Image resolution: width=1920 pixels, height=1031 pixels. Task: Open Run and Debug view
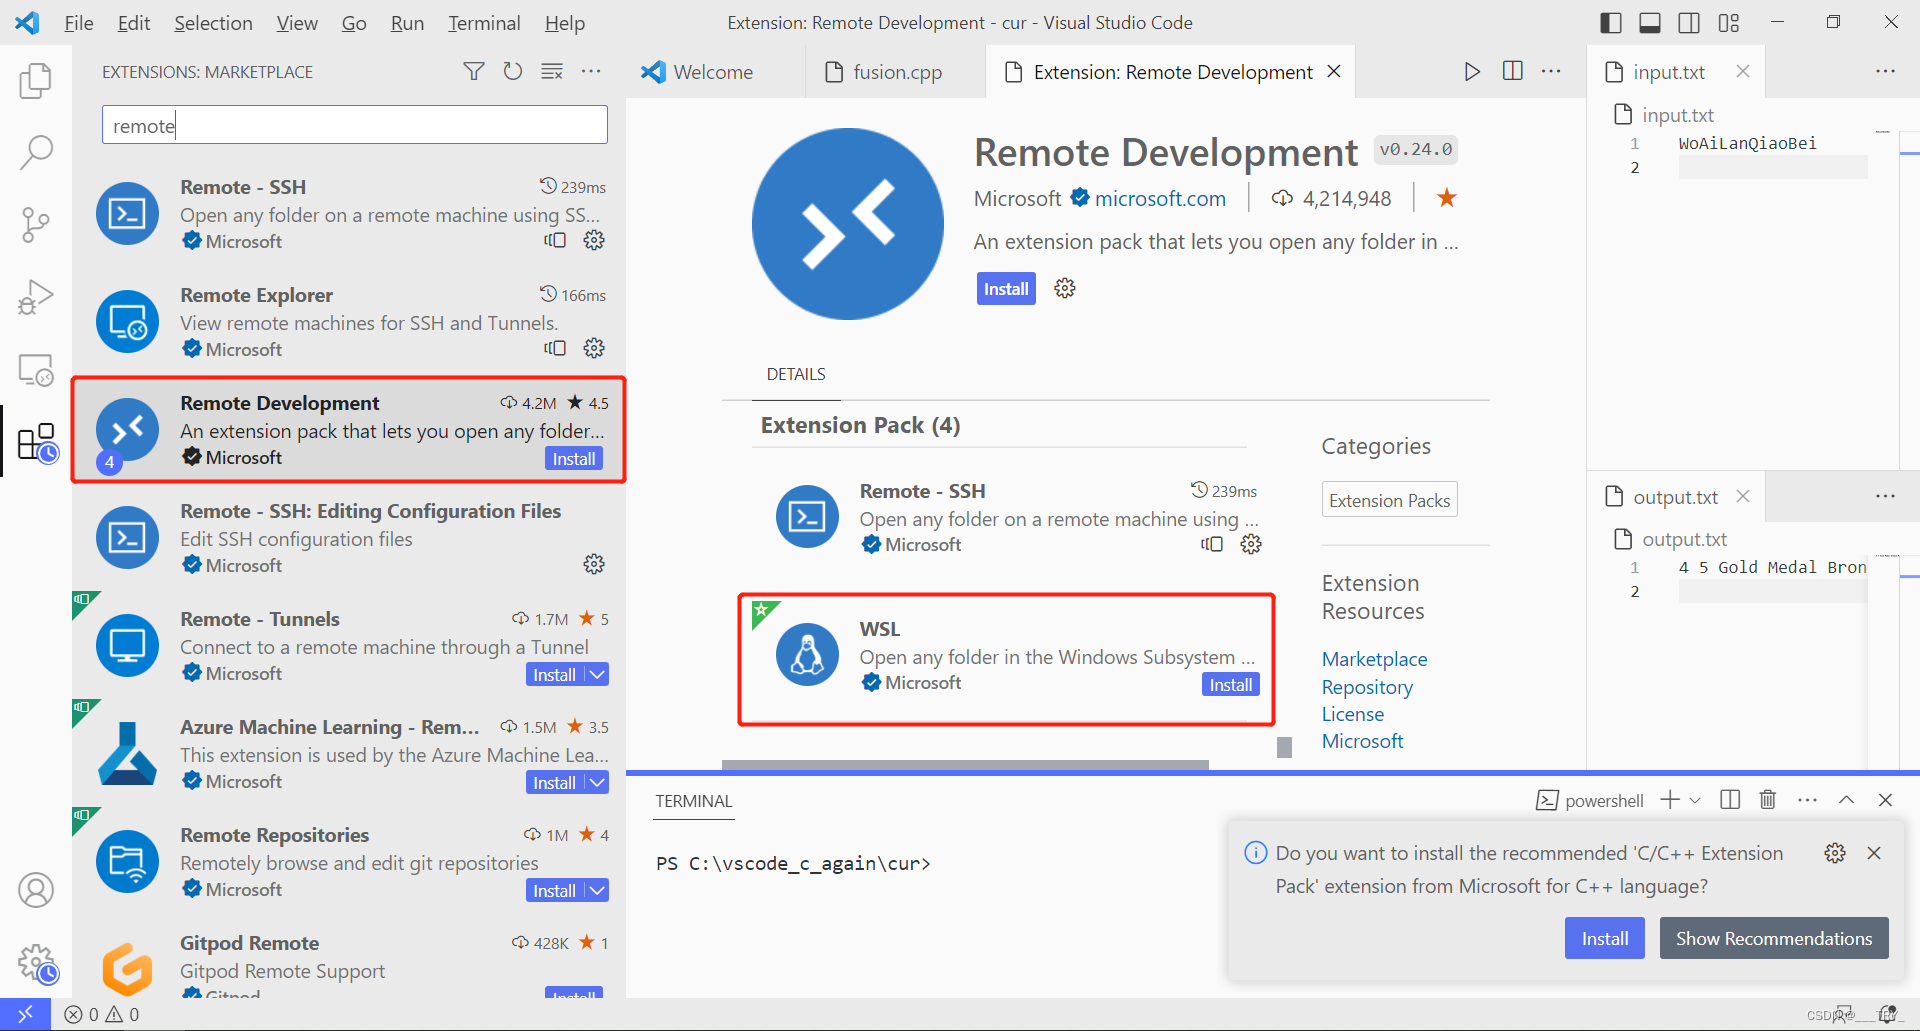(x=36, y=296)
